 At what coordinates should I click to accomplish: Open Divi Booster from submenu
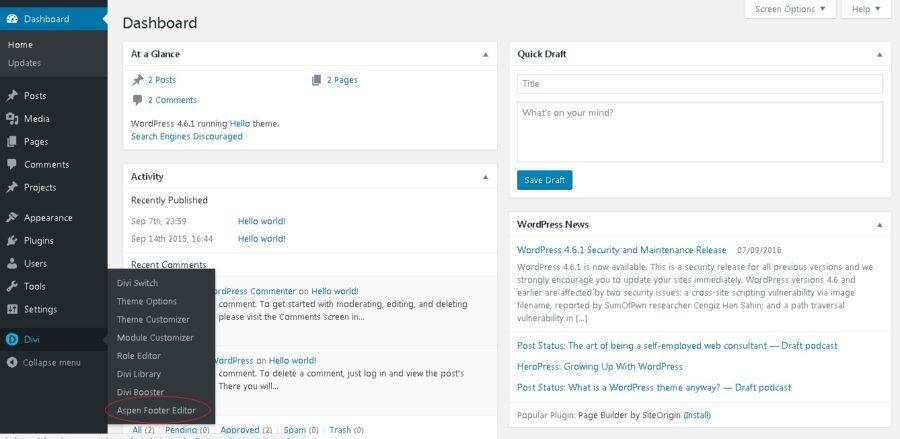140,393
